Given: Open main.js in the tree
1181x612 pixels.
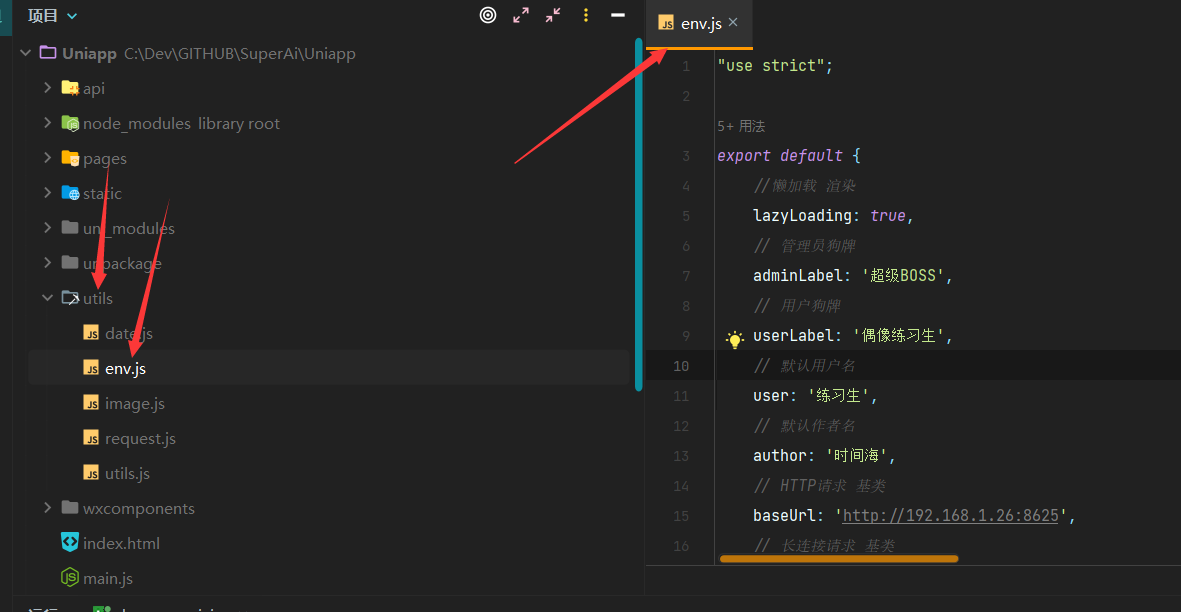Looking at the screenshot, I should pos(108,579).
